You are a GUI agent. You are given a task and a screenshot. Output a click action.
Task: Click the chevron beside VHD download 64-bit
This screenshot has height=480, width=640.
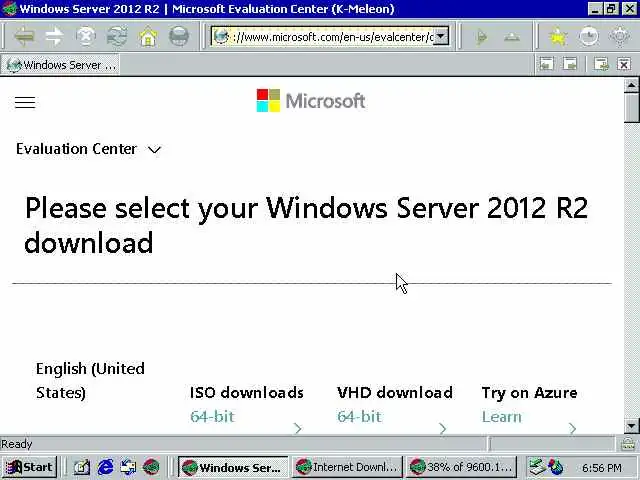pyautogui.click(x=442, y=428)
